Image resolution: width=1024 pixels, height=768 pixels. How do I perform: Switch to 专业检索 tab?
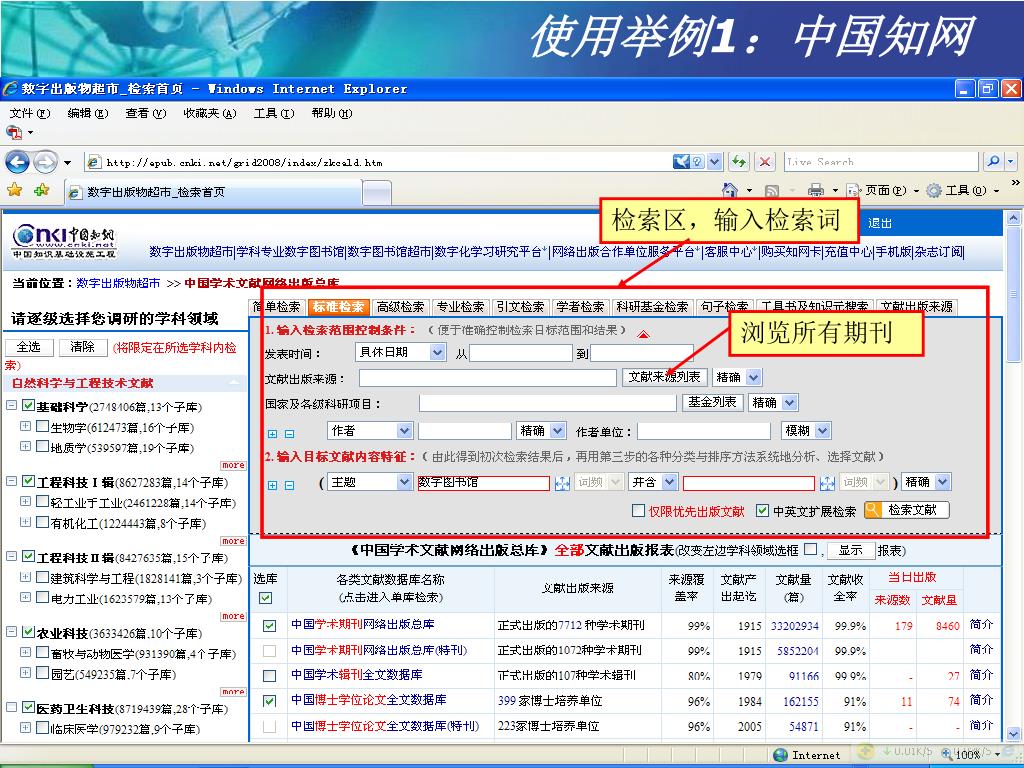coord(460,306)
